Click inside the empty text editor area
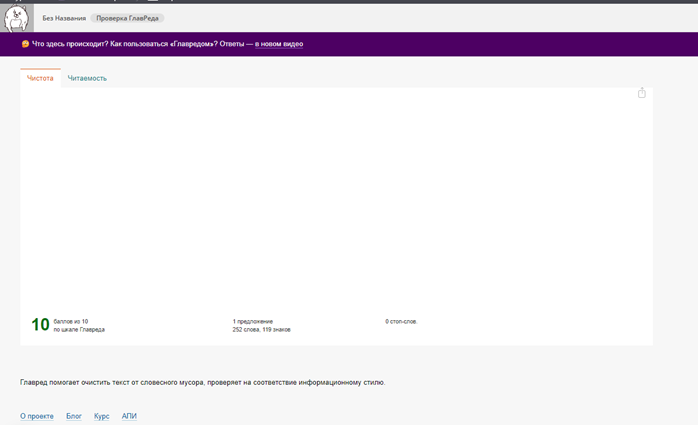 point(330,200)
